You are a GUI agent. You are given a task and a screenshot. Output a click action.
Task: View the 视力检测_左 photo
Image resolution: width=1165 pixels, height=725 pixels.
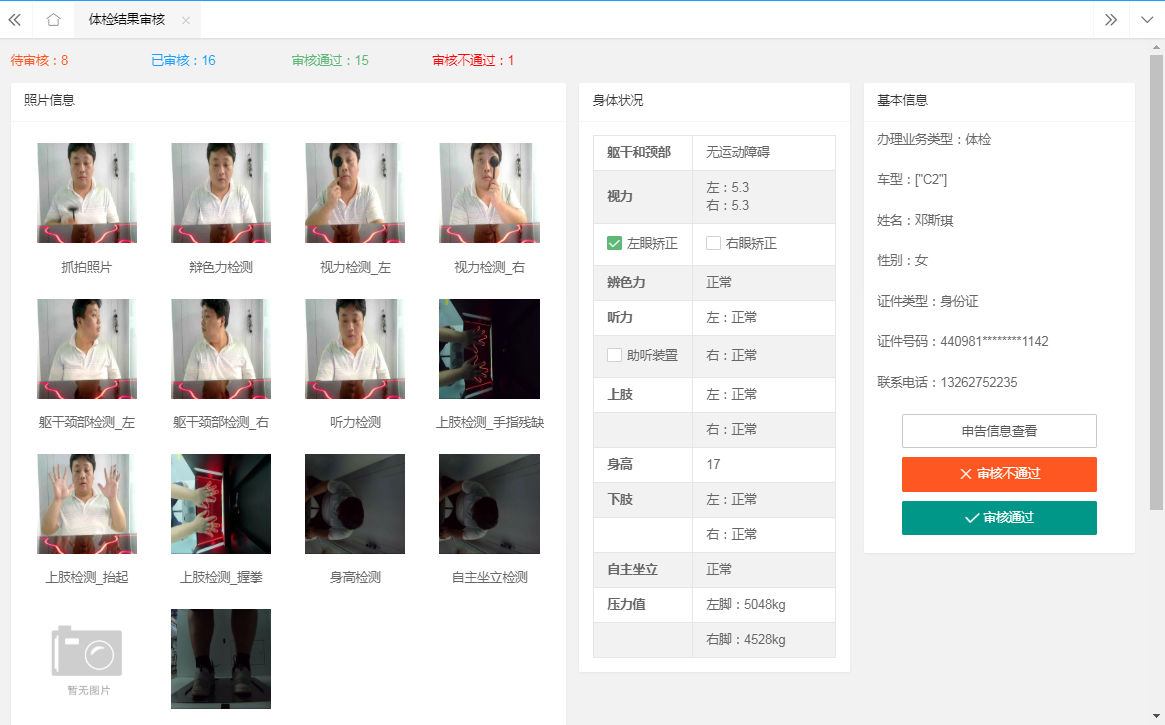pyautogui.click(x=355, y=193)
